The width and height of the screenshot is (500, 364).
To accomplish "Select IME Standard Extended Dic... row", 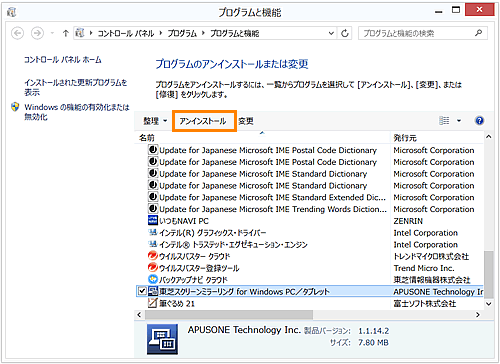I will tap(310, 197).
